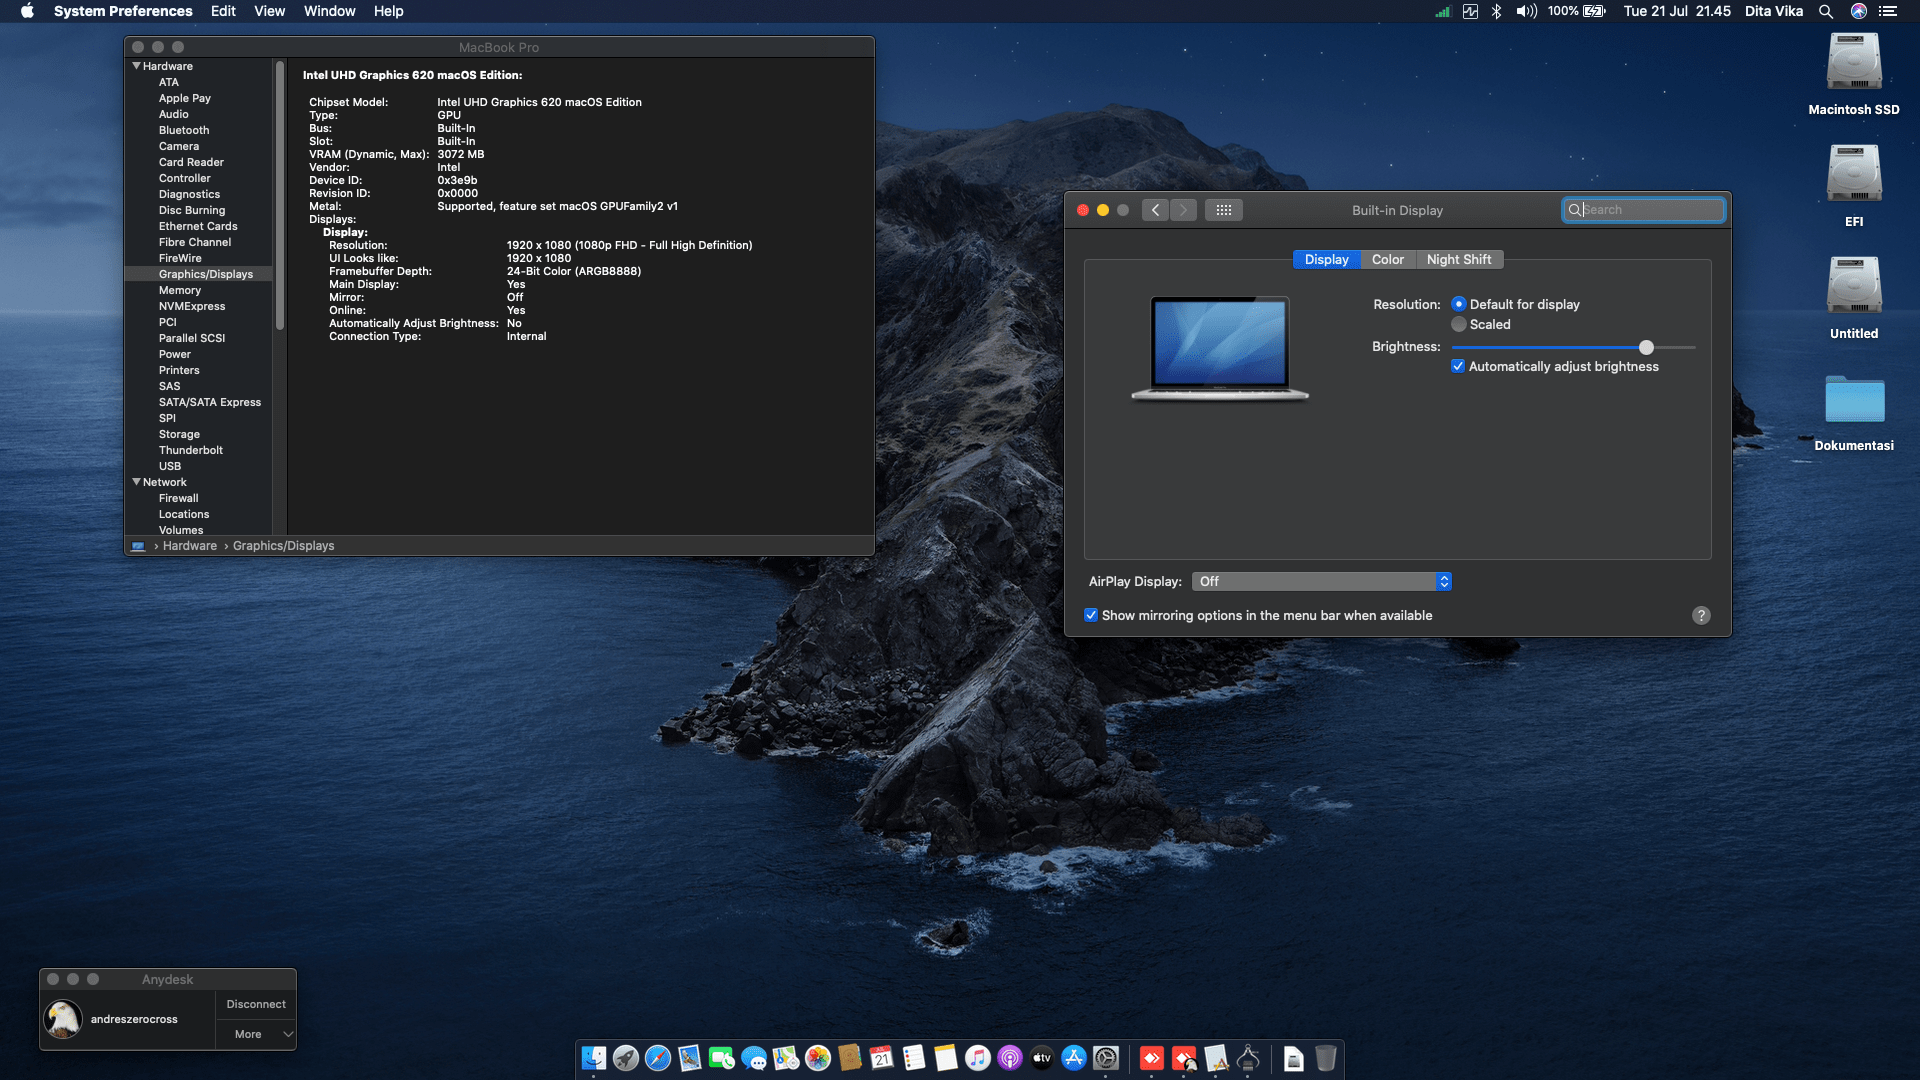
Task: Open Macintosh SSD drive on desktop
Action: pyautogui.click(x=1854, y=74)
